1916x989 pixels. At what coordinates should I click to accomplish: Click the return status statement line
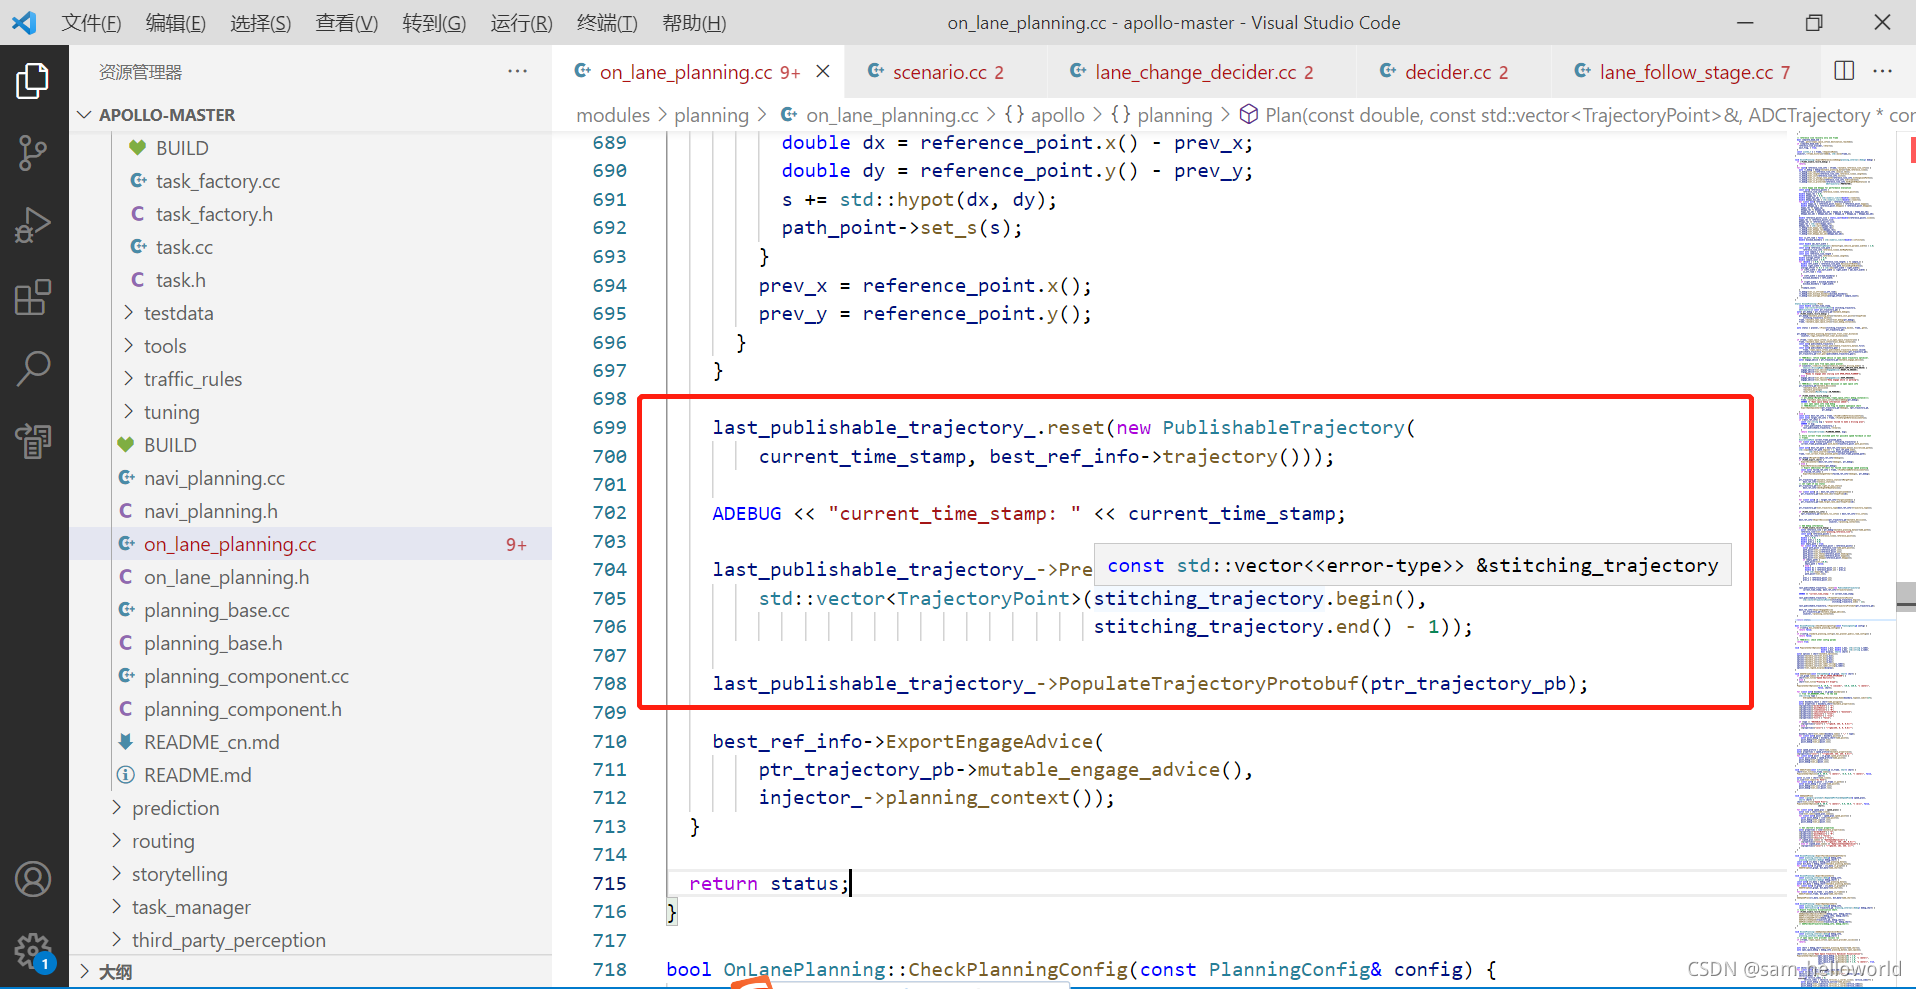pos(768,884)
